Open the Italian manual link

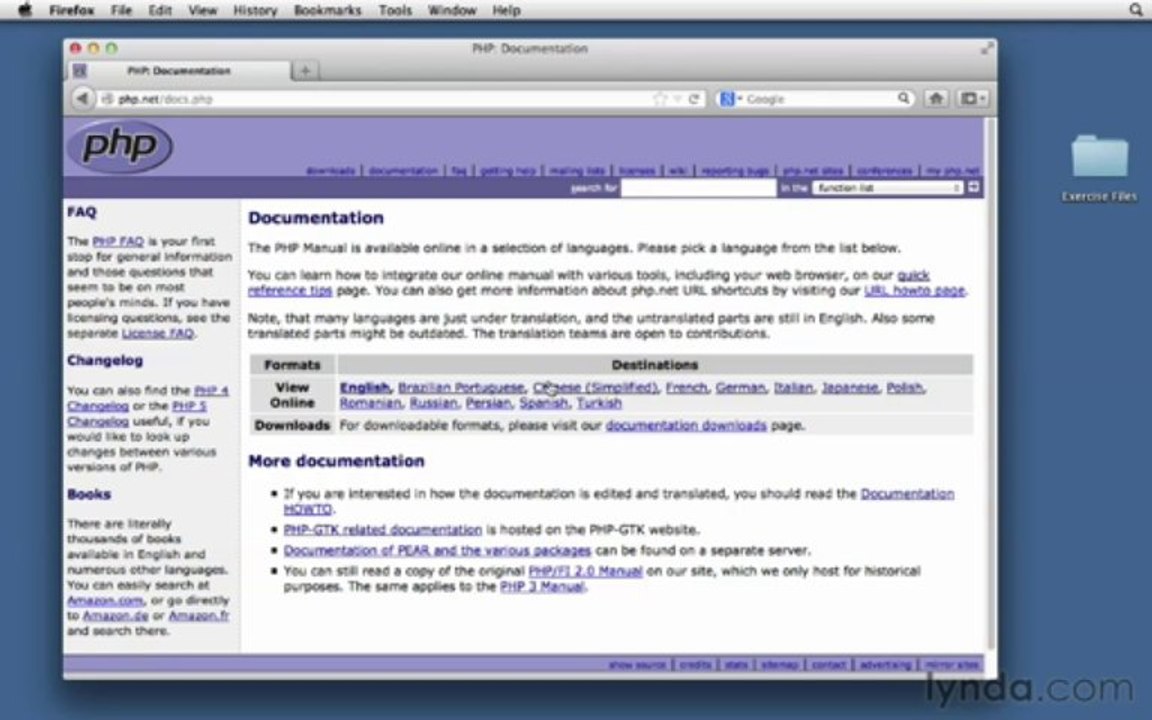coord(793,387)
